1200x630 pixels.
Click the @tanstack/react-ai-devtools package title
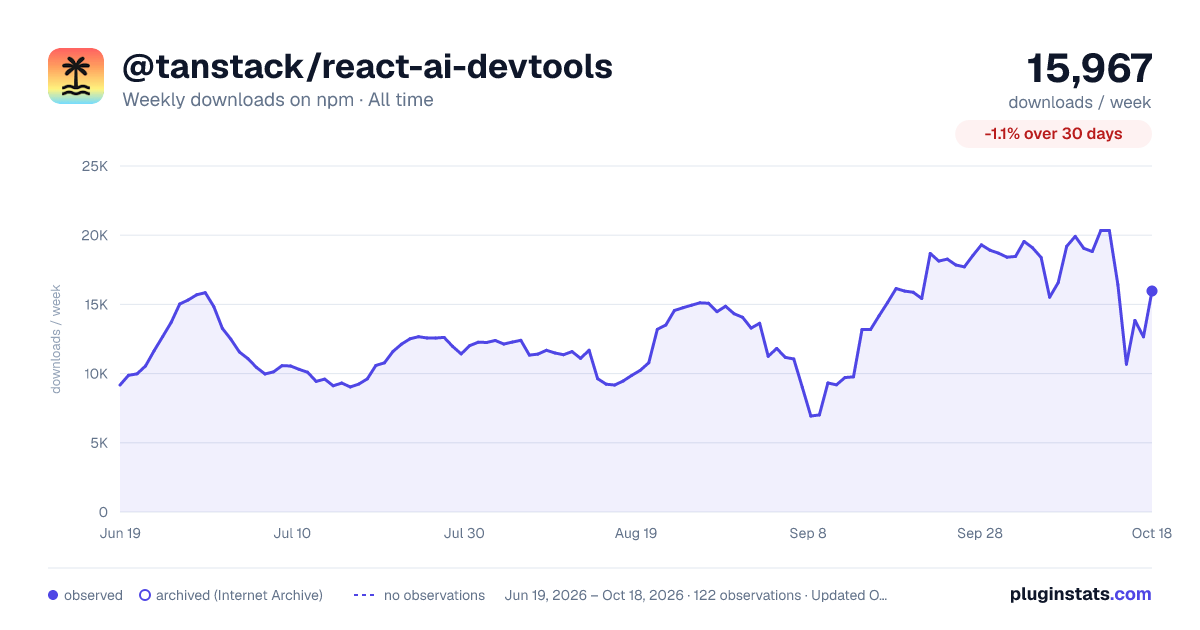pos(367,66)
